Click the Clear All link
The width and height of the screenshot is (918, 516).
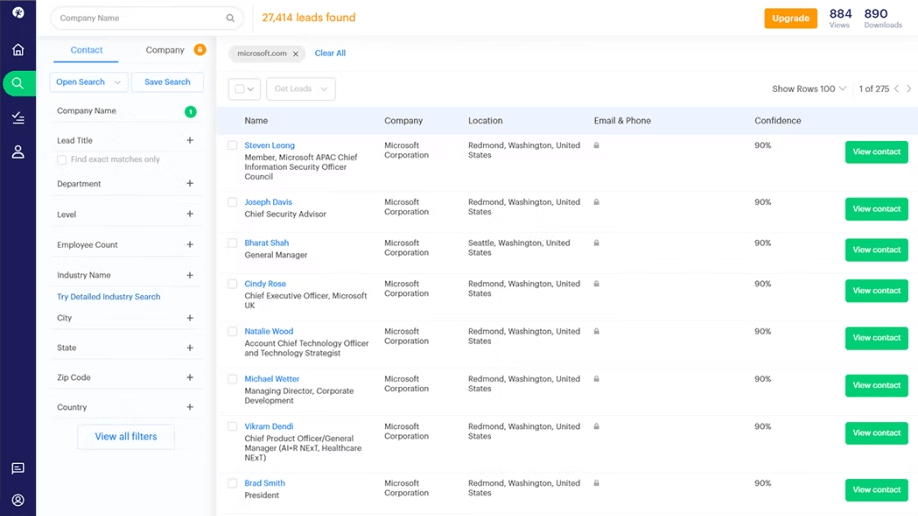click(330, 53)
